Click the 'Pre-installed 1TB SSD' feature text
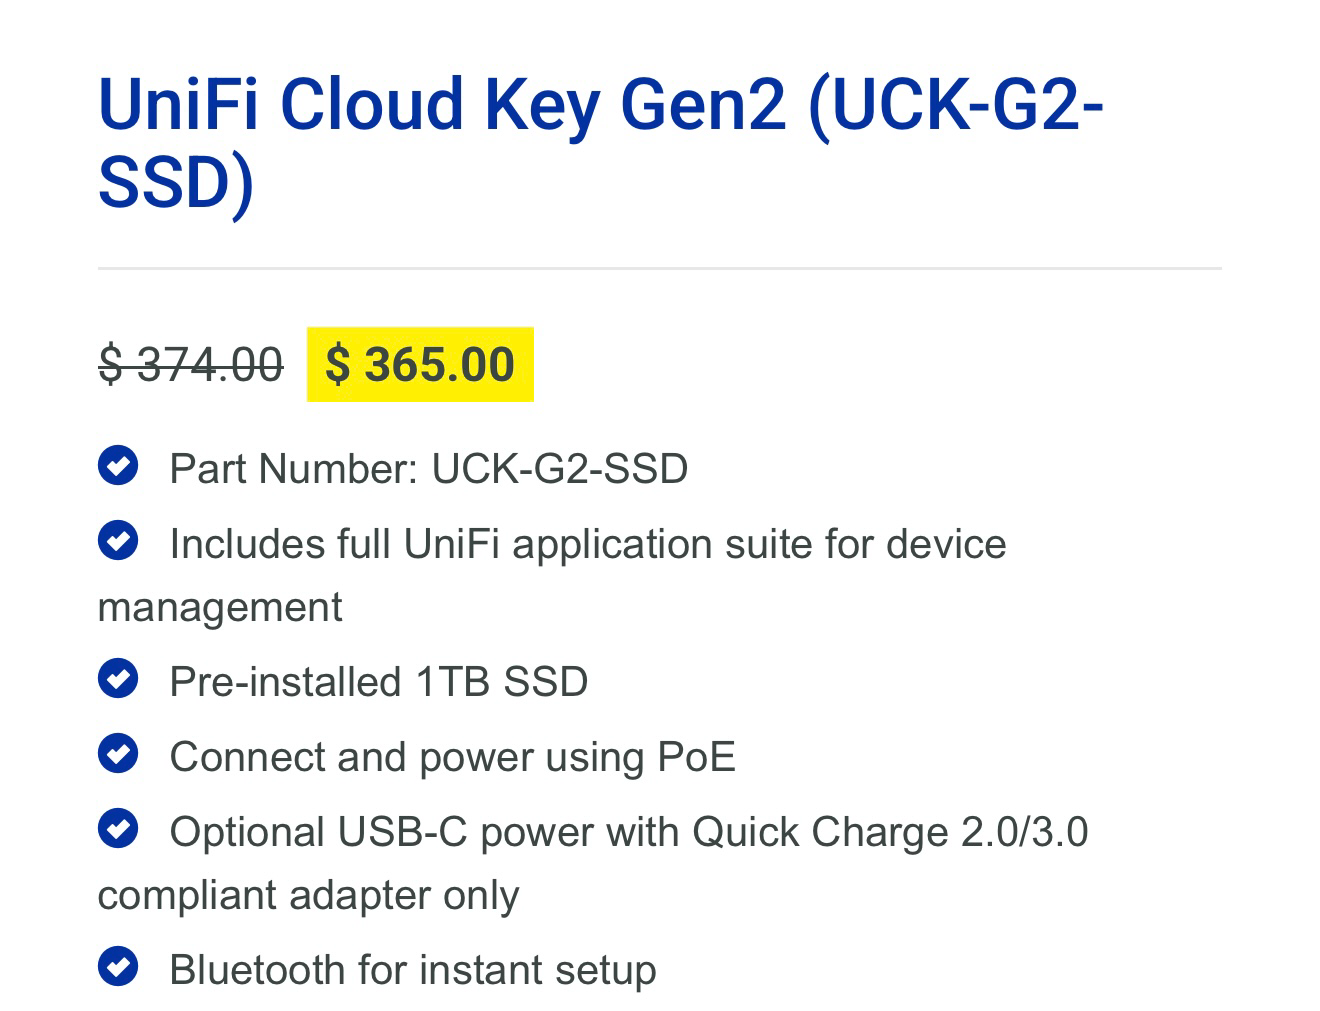 (378, 682)
